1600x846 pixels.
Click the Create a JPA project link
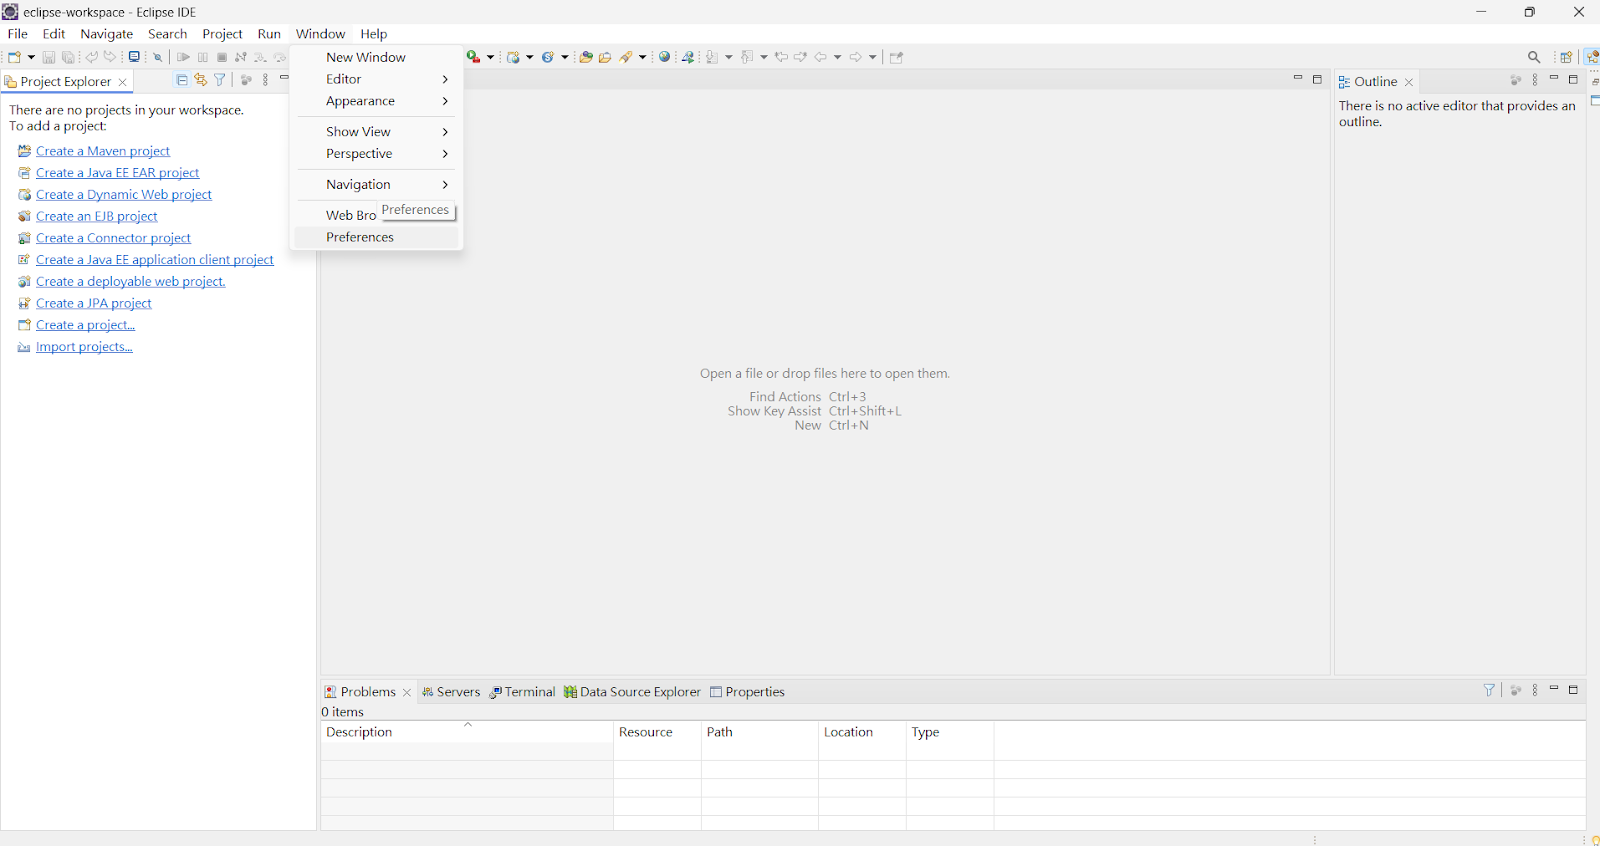tap(94, 303)
